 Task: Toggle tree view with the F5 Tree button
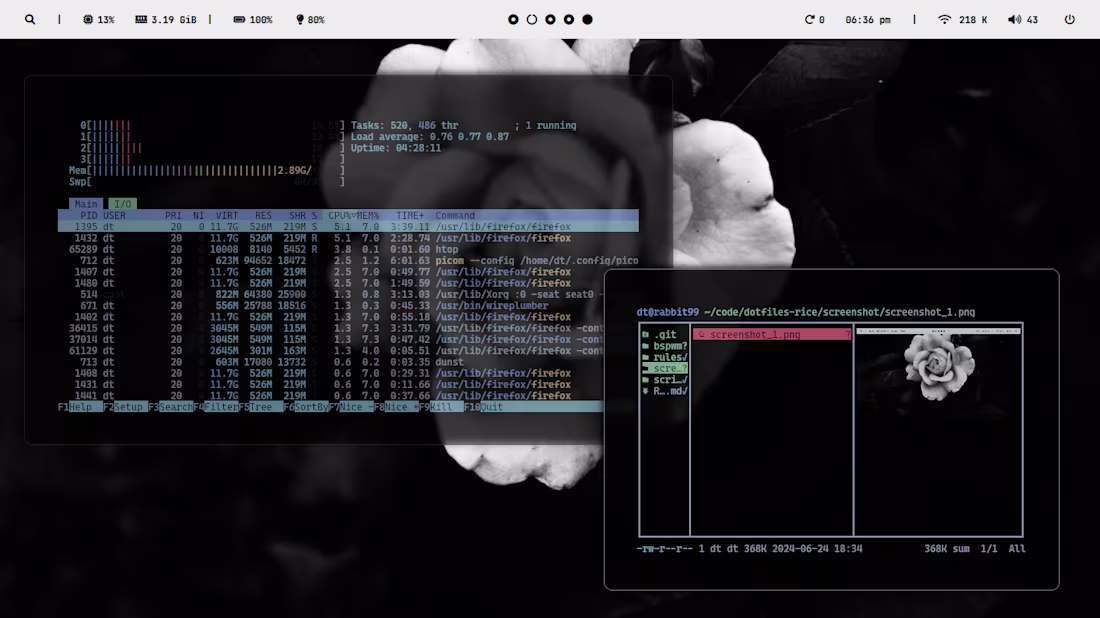point(263,407)
